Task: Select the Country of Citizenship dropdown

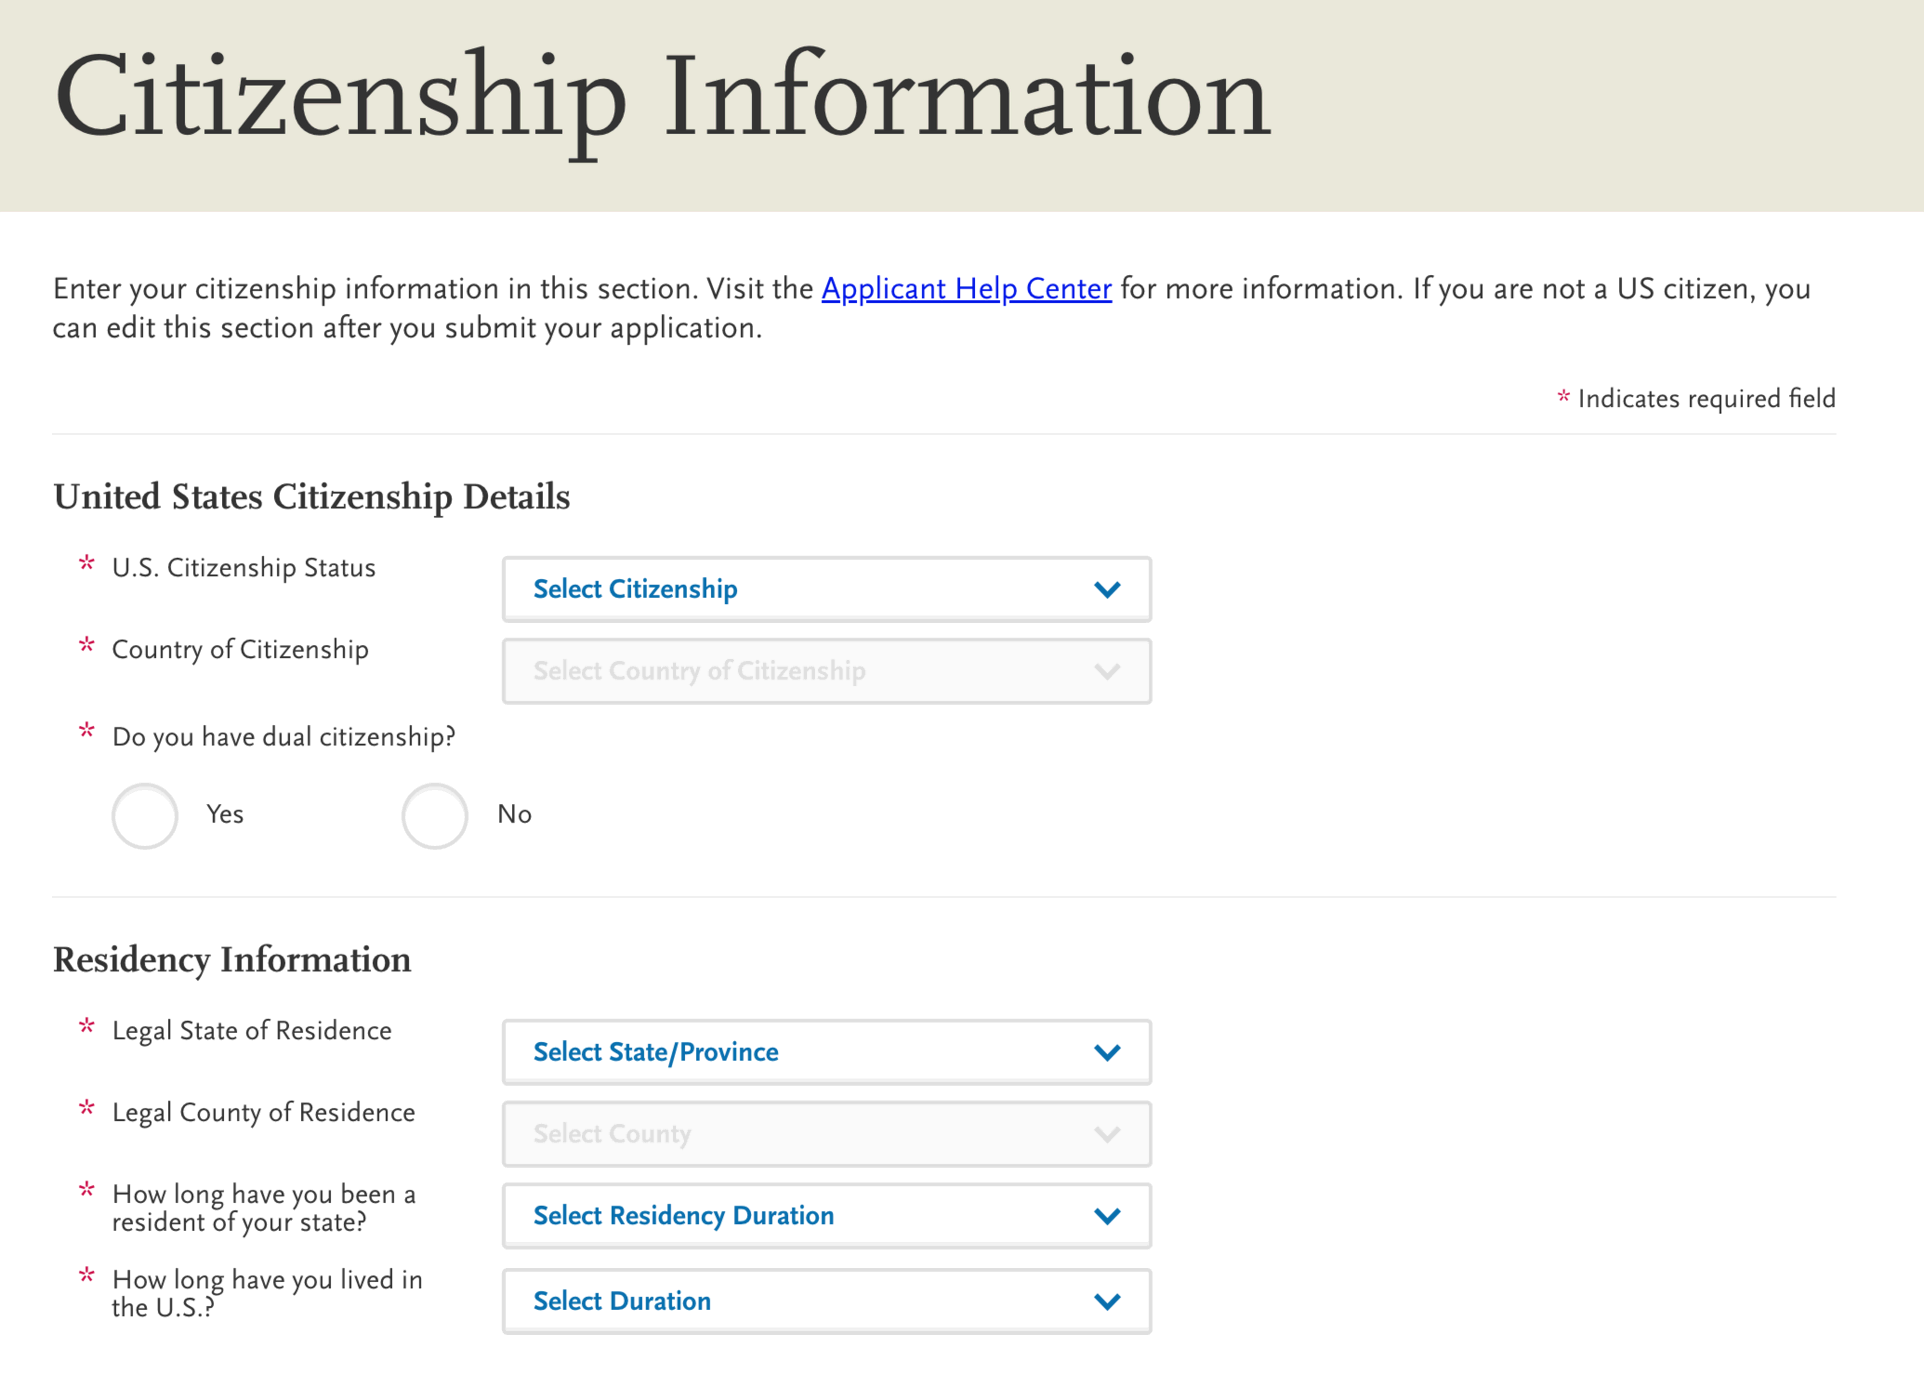Action: [x=829, y=669]
